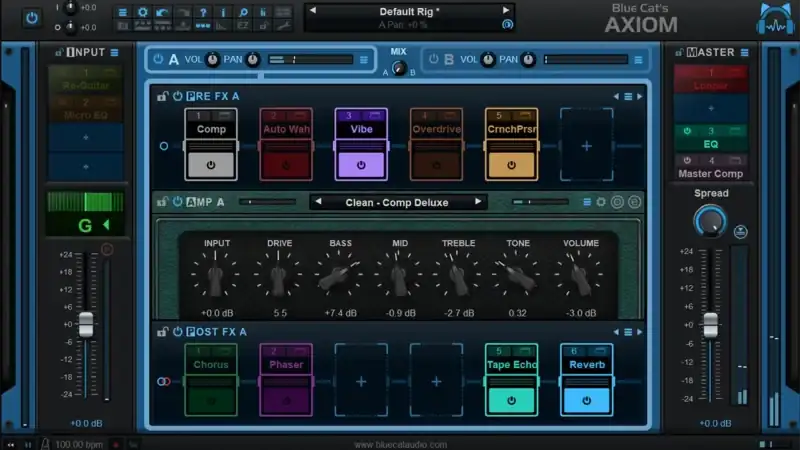Screen dimensions: 800x450
Task: Click the tuner note G display
Action: (x=85, y=225)
